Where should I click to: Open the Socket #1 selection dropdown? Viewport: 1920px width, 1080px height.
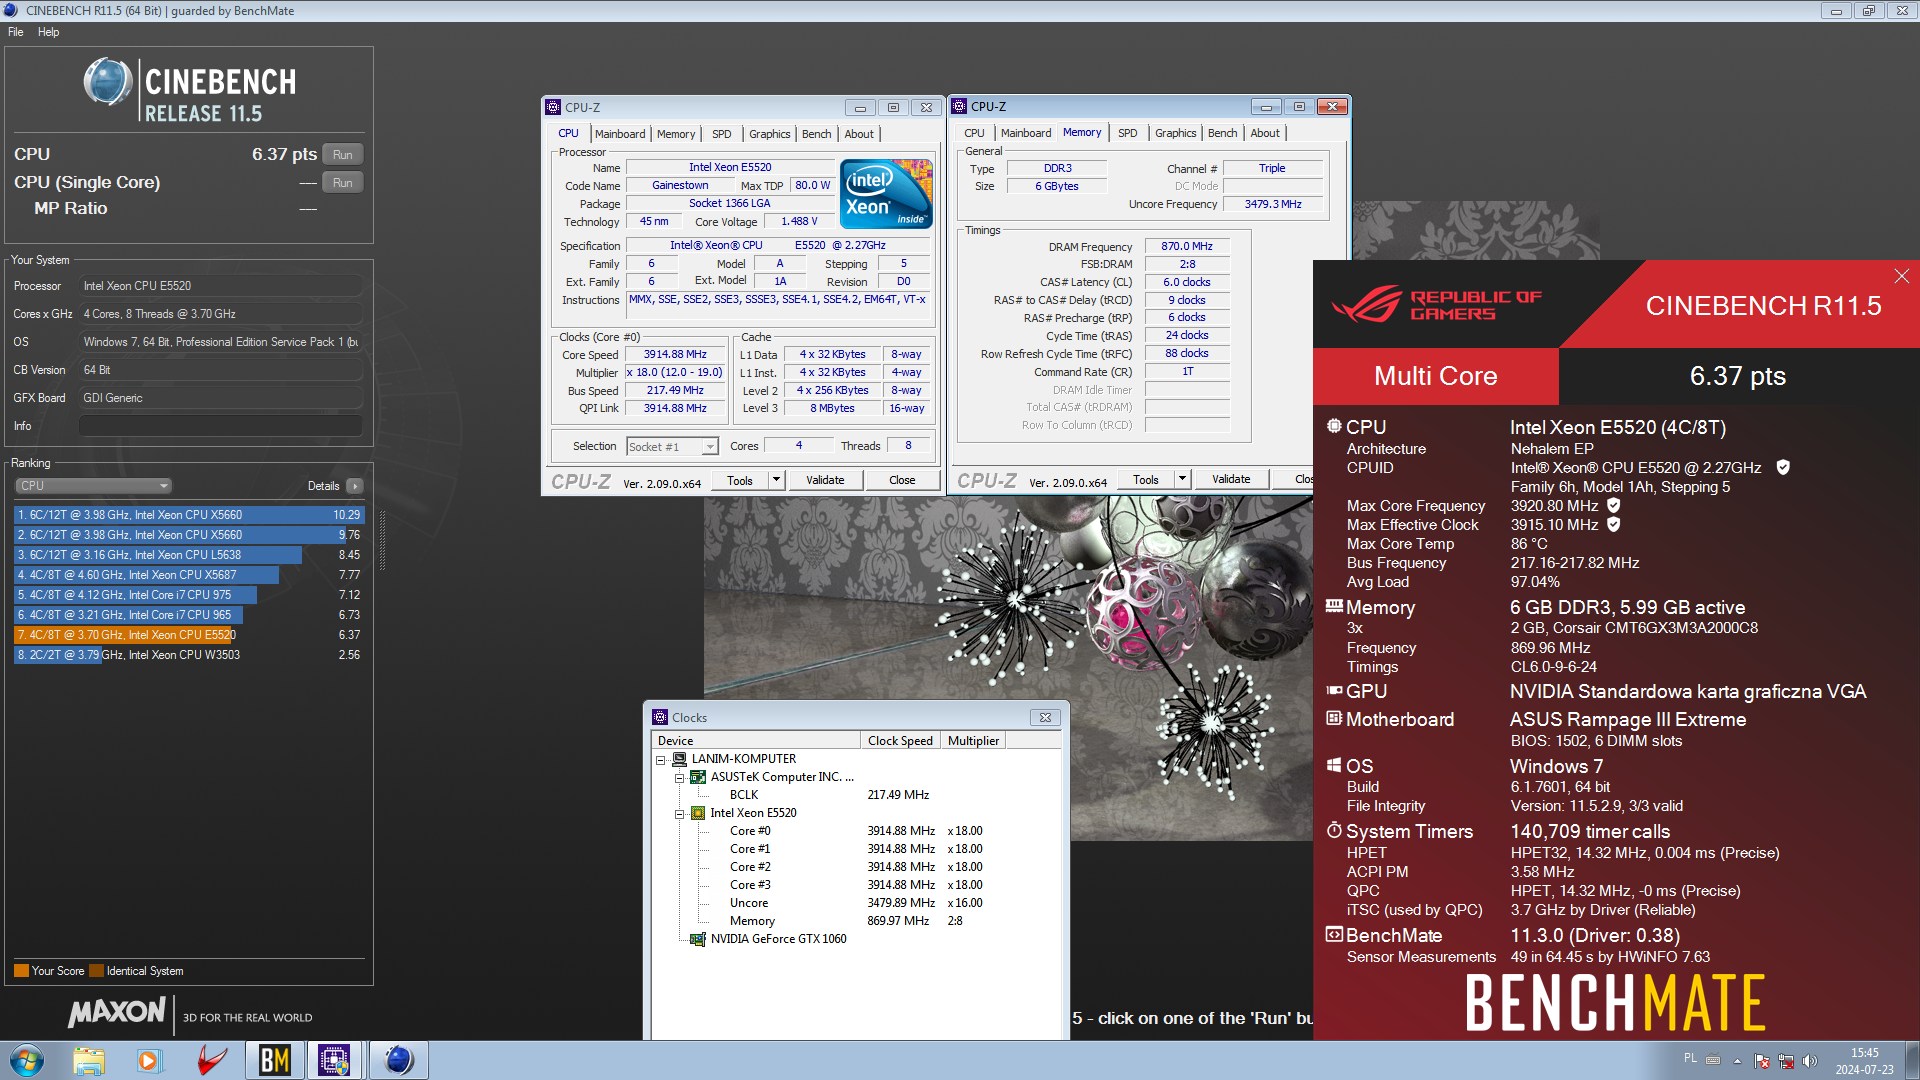click(709, 447)
